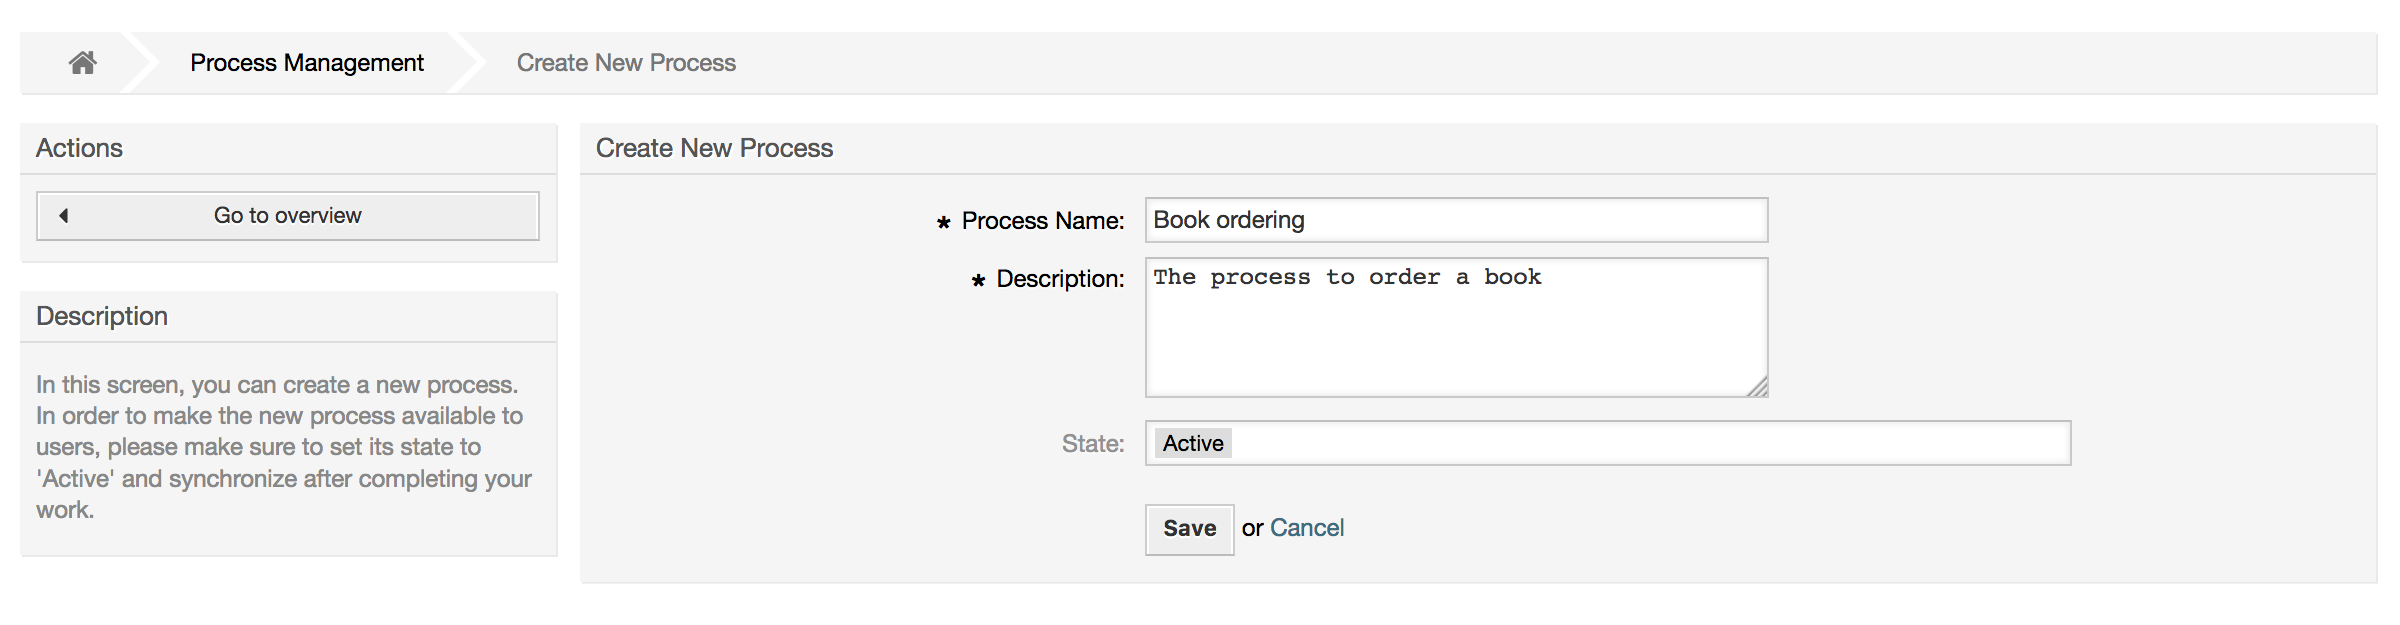Expand the Description textarea resize handle

pyautogui.click(x=1758, y=388)
